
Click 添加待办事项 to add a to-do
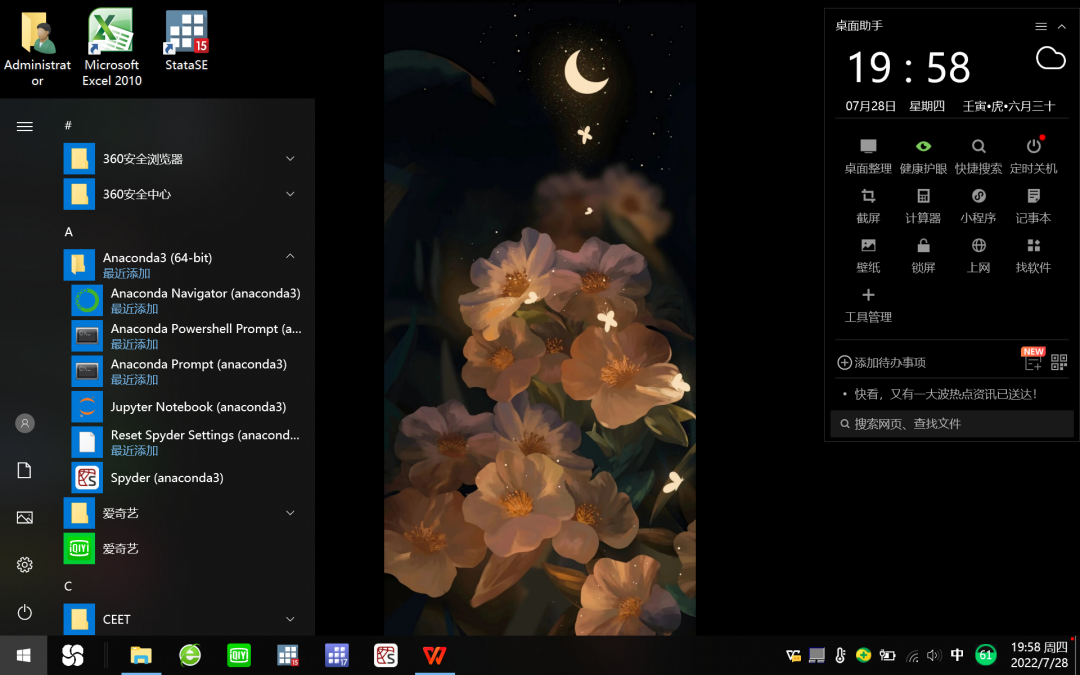click(x=882, y=362)
